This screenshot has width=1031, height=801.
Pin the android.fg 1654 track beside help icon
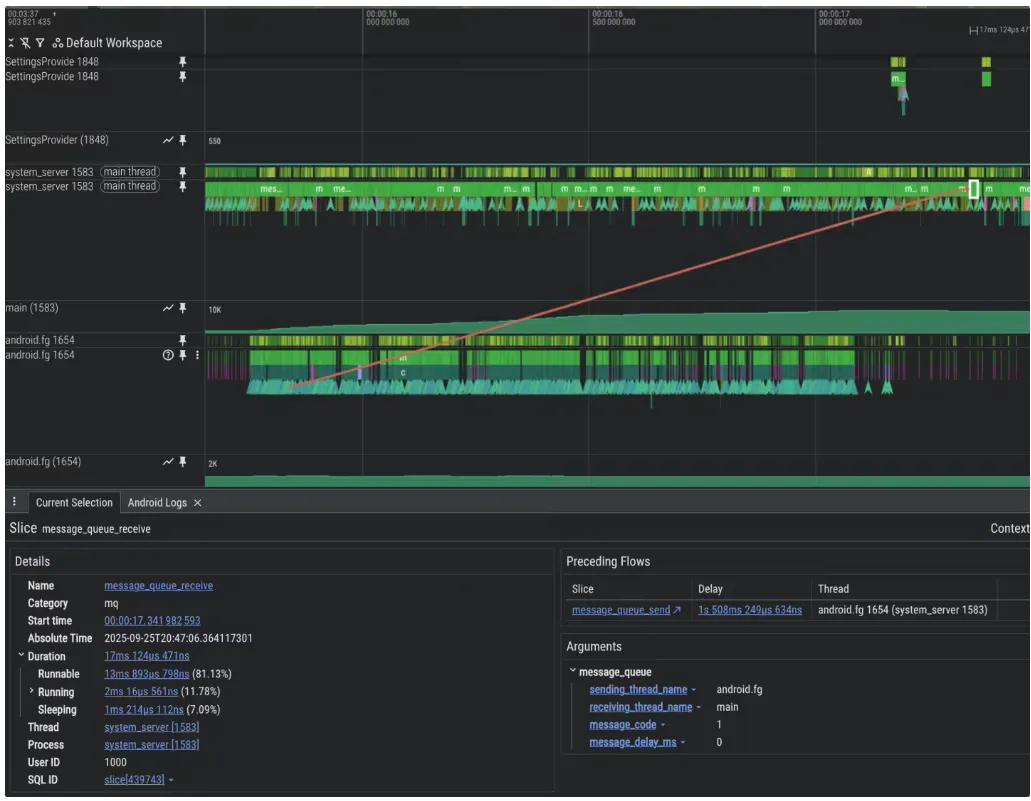tap(183, 355)
